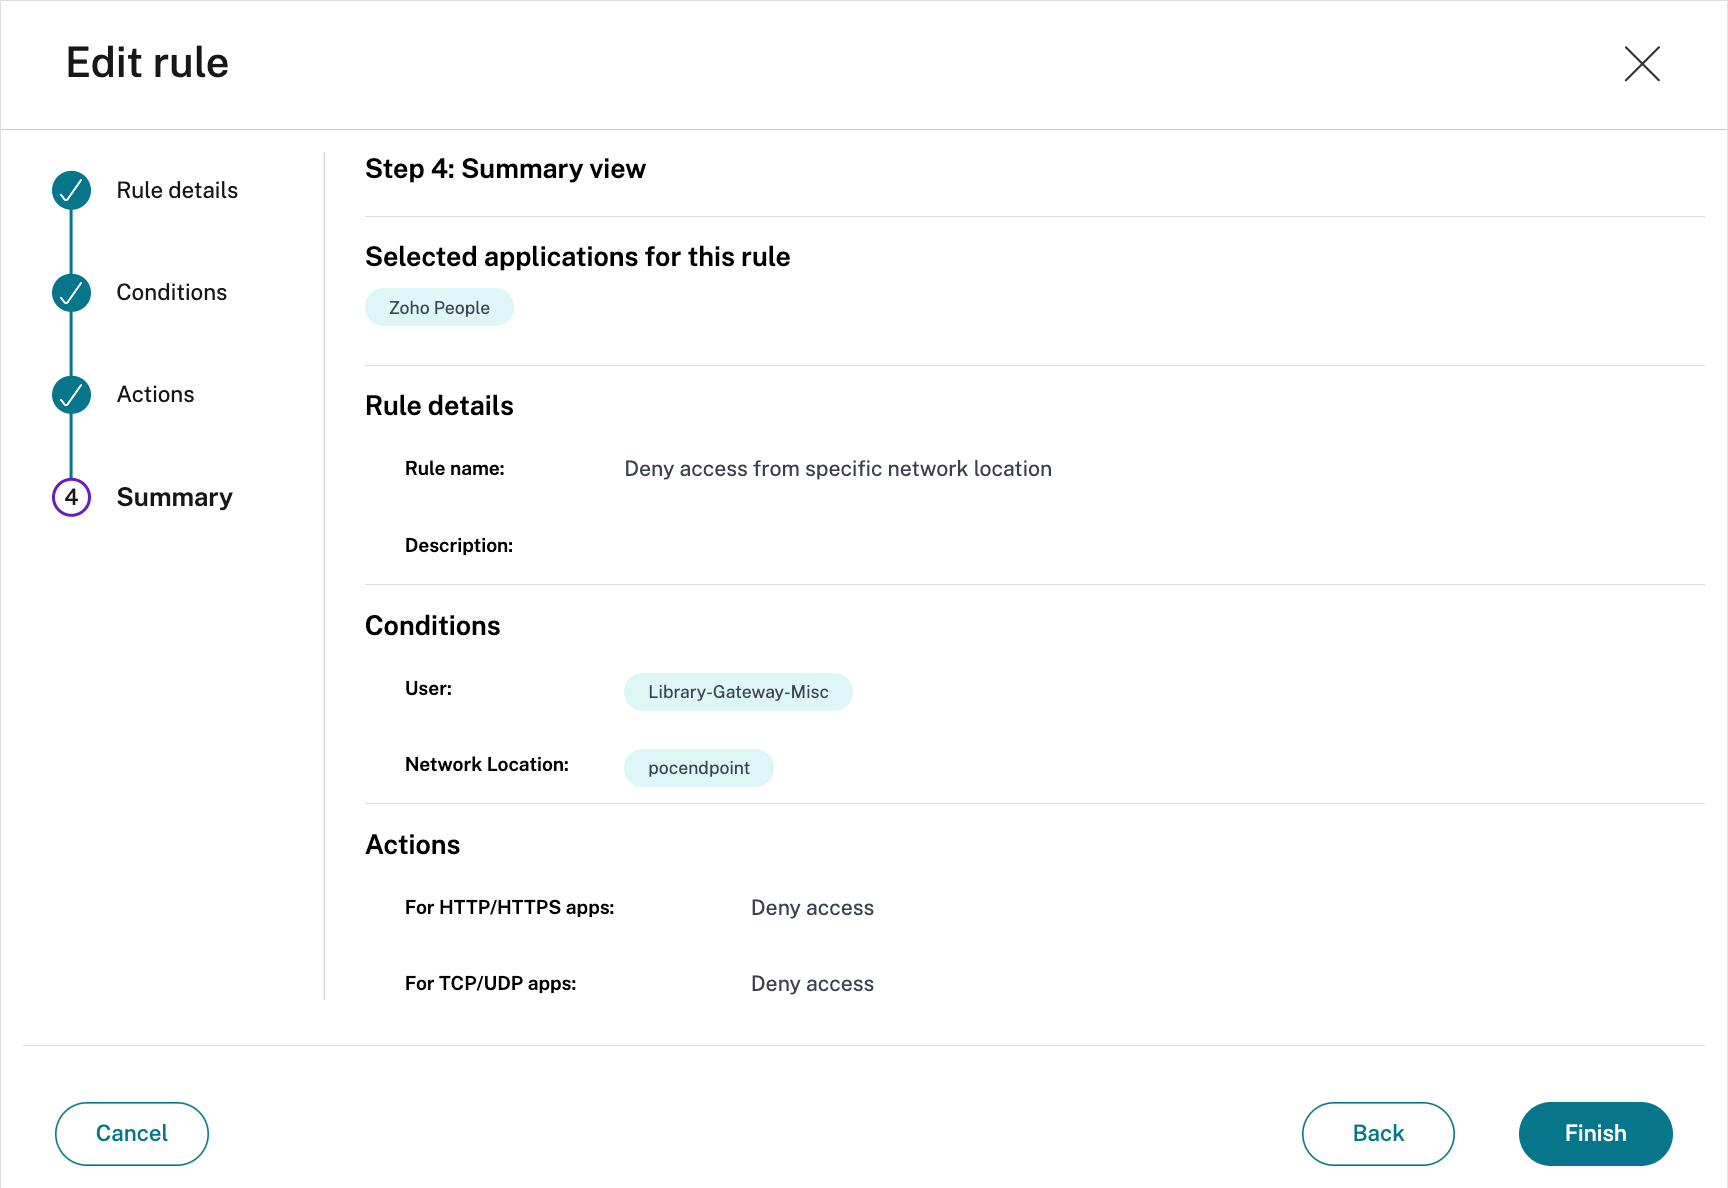Image resolution: width=1728 pixels, height=1188 pixels.
Task: Open the Actions step label
Action: (x=155, y=394)
